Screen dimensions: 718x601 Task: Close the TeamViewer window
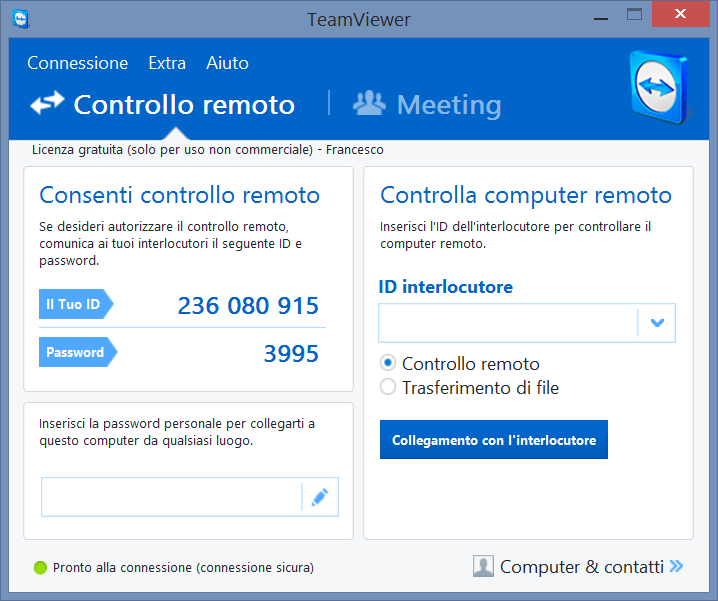point(680,14)
